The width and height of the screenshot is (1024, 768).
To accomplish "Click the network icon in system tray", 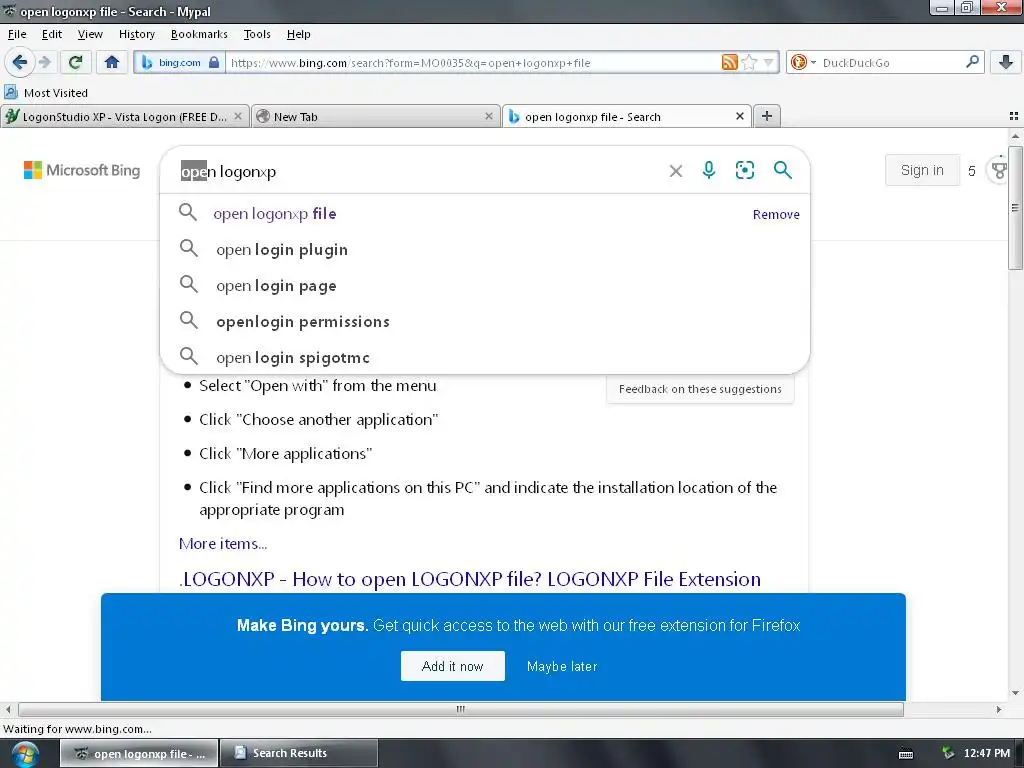I will (948, 754).
